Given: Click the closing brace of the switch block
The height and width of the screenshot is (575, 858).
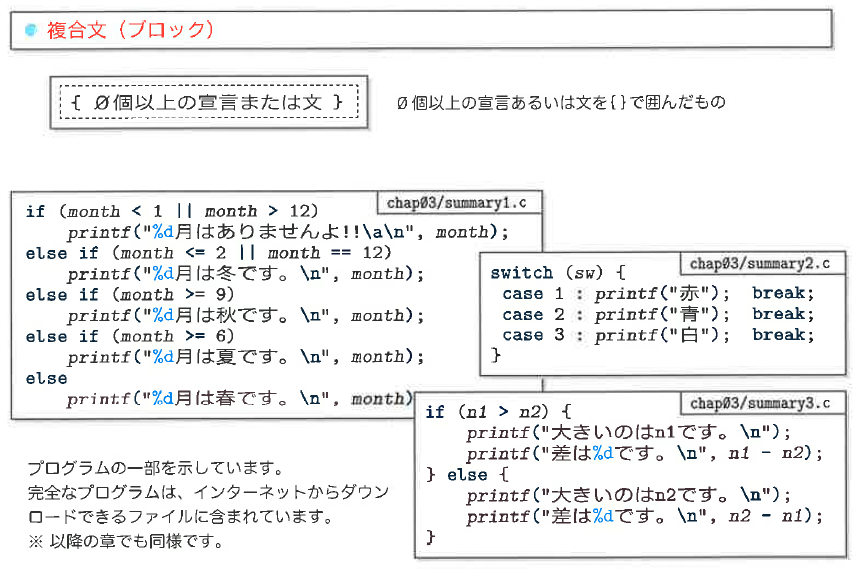Looking at the screenshot, I should [496, 356].
